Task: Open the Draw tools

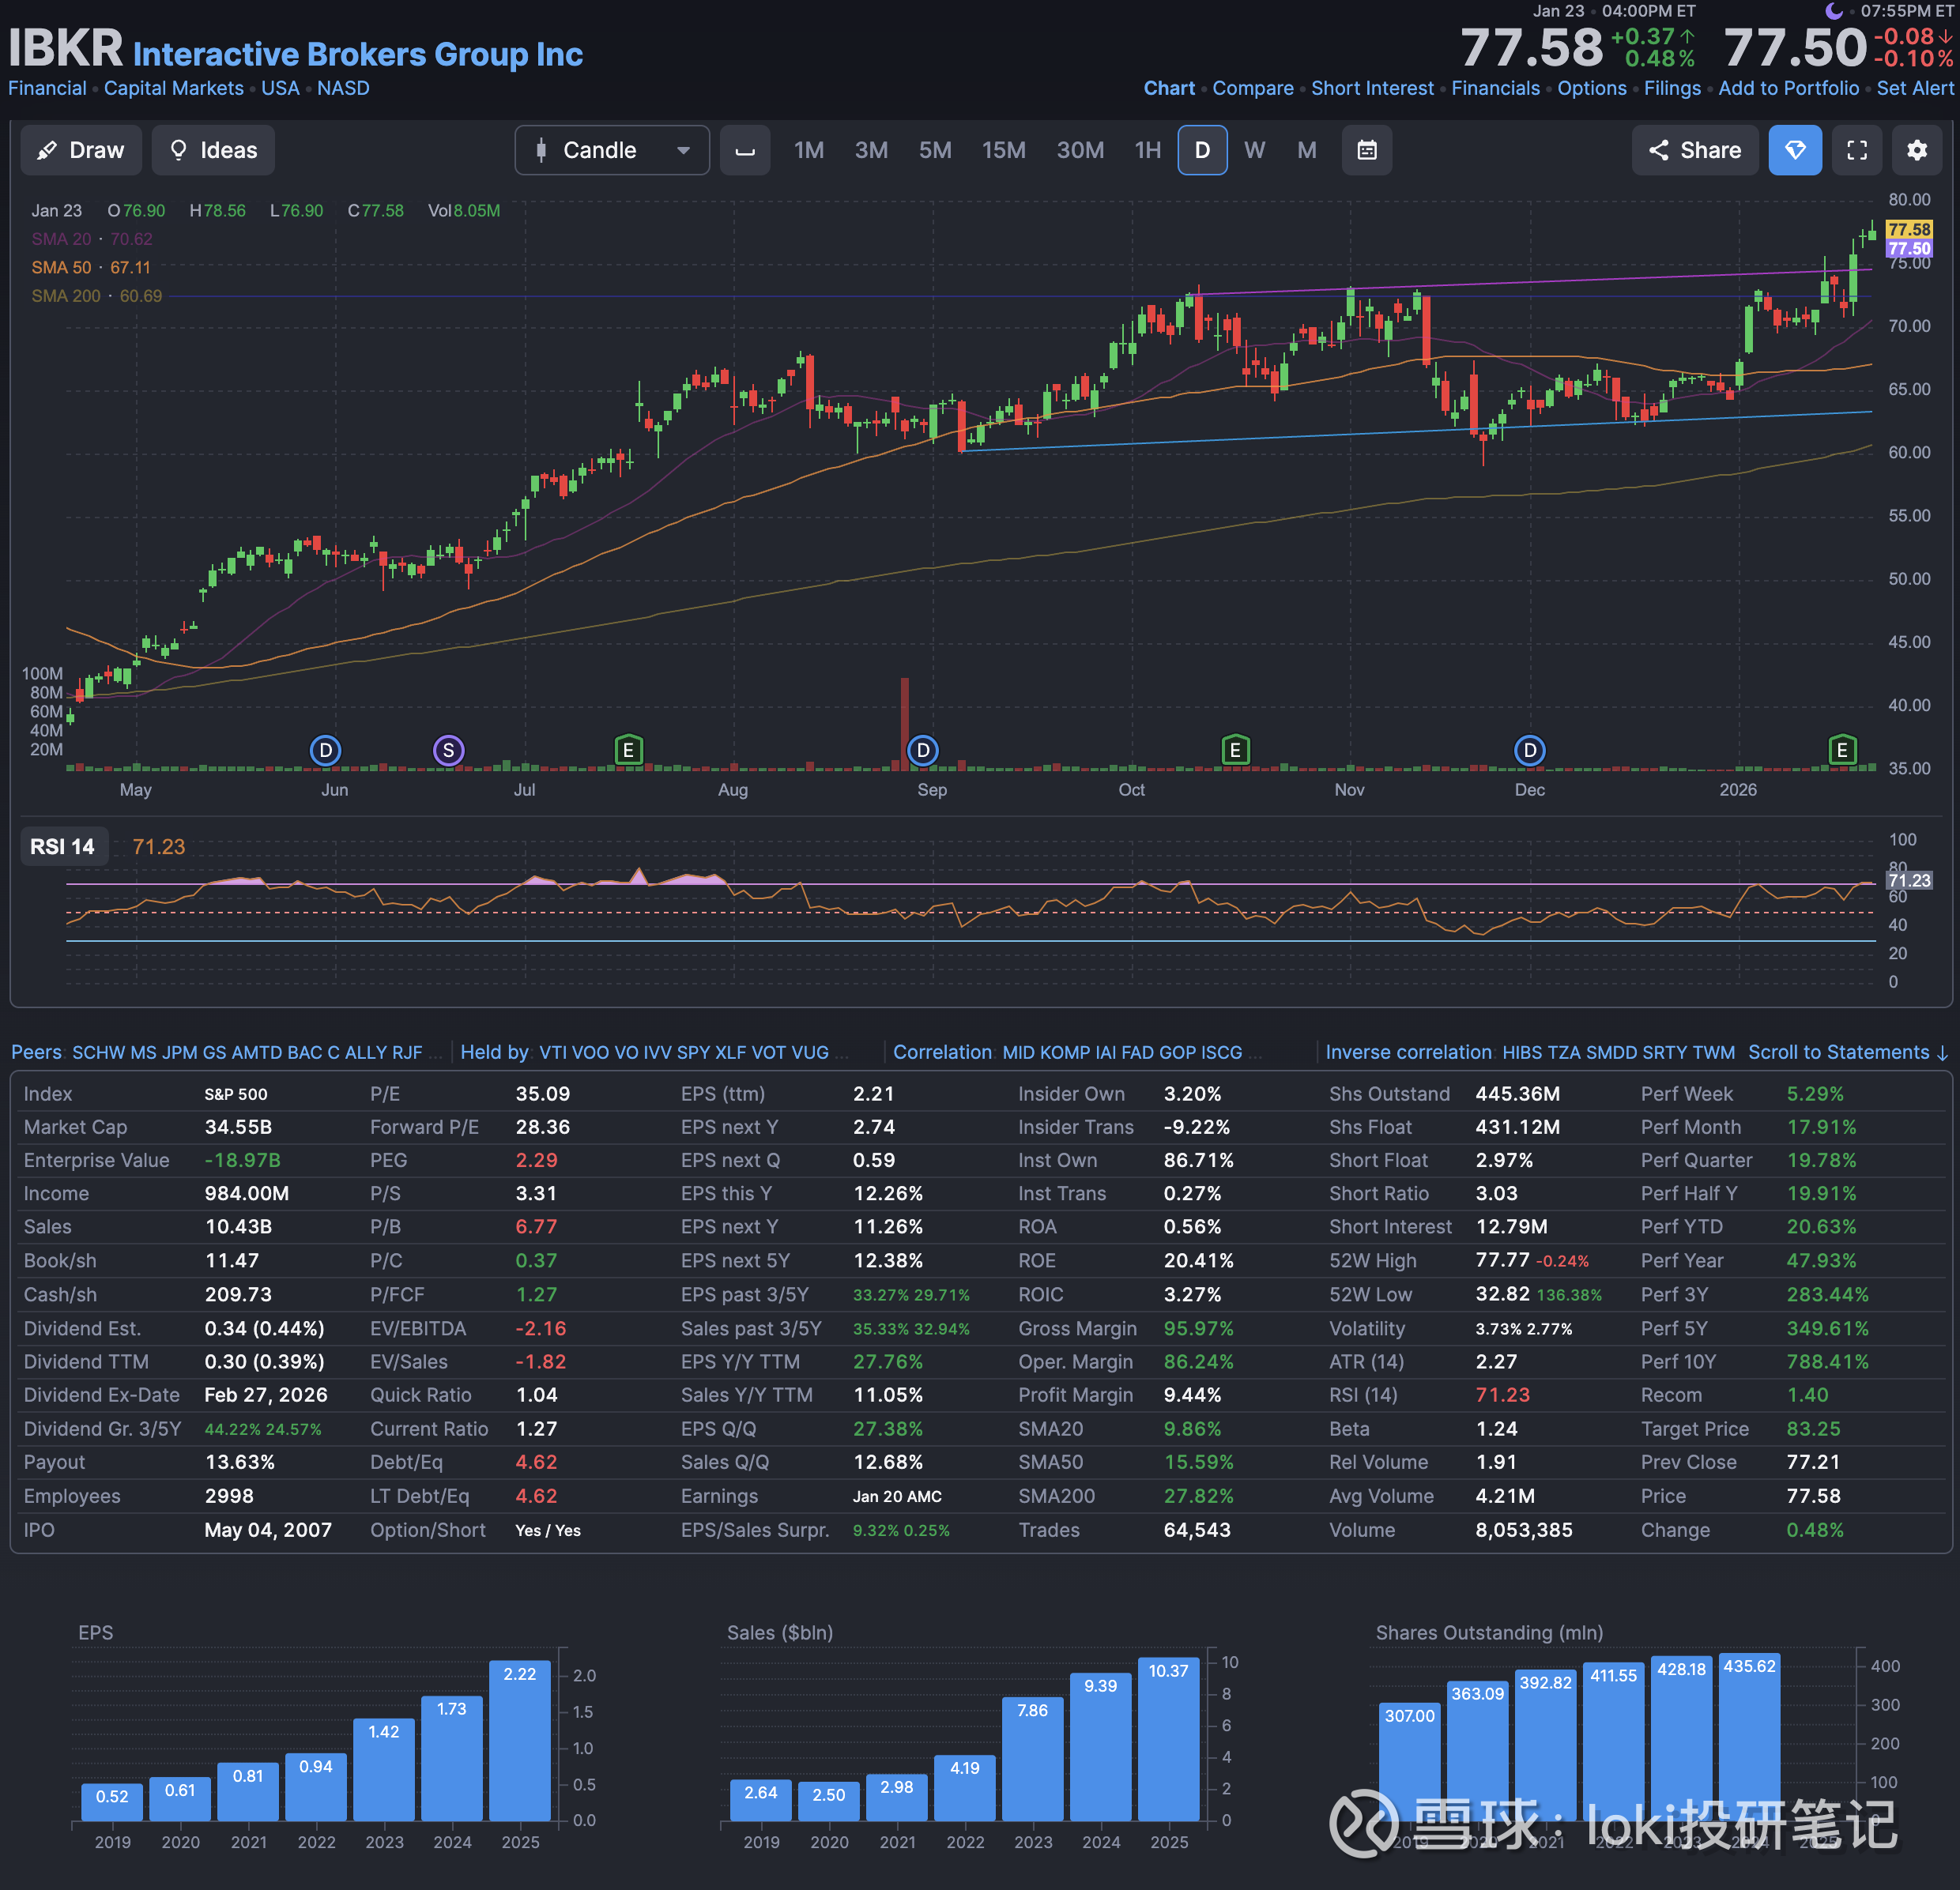Action: 81,150
